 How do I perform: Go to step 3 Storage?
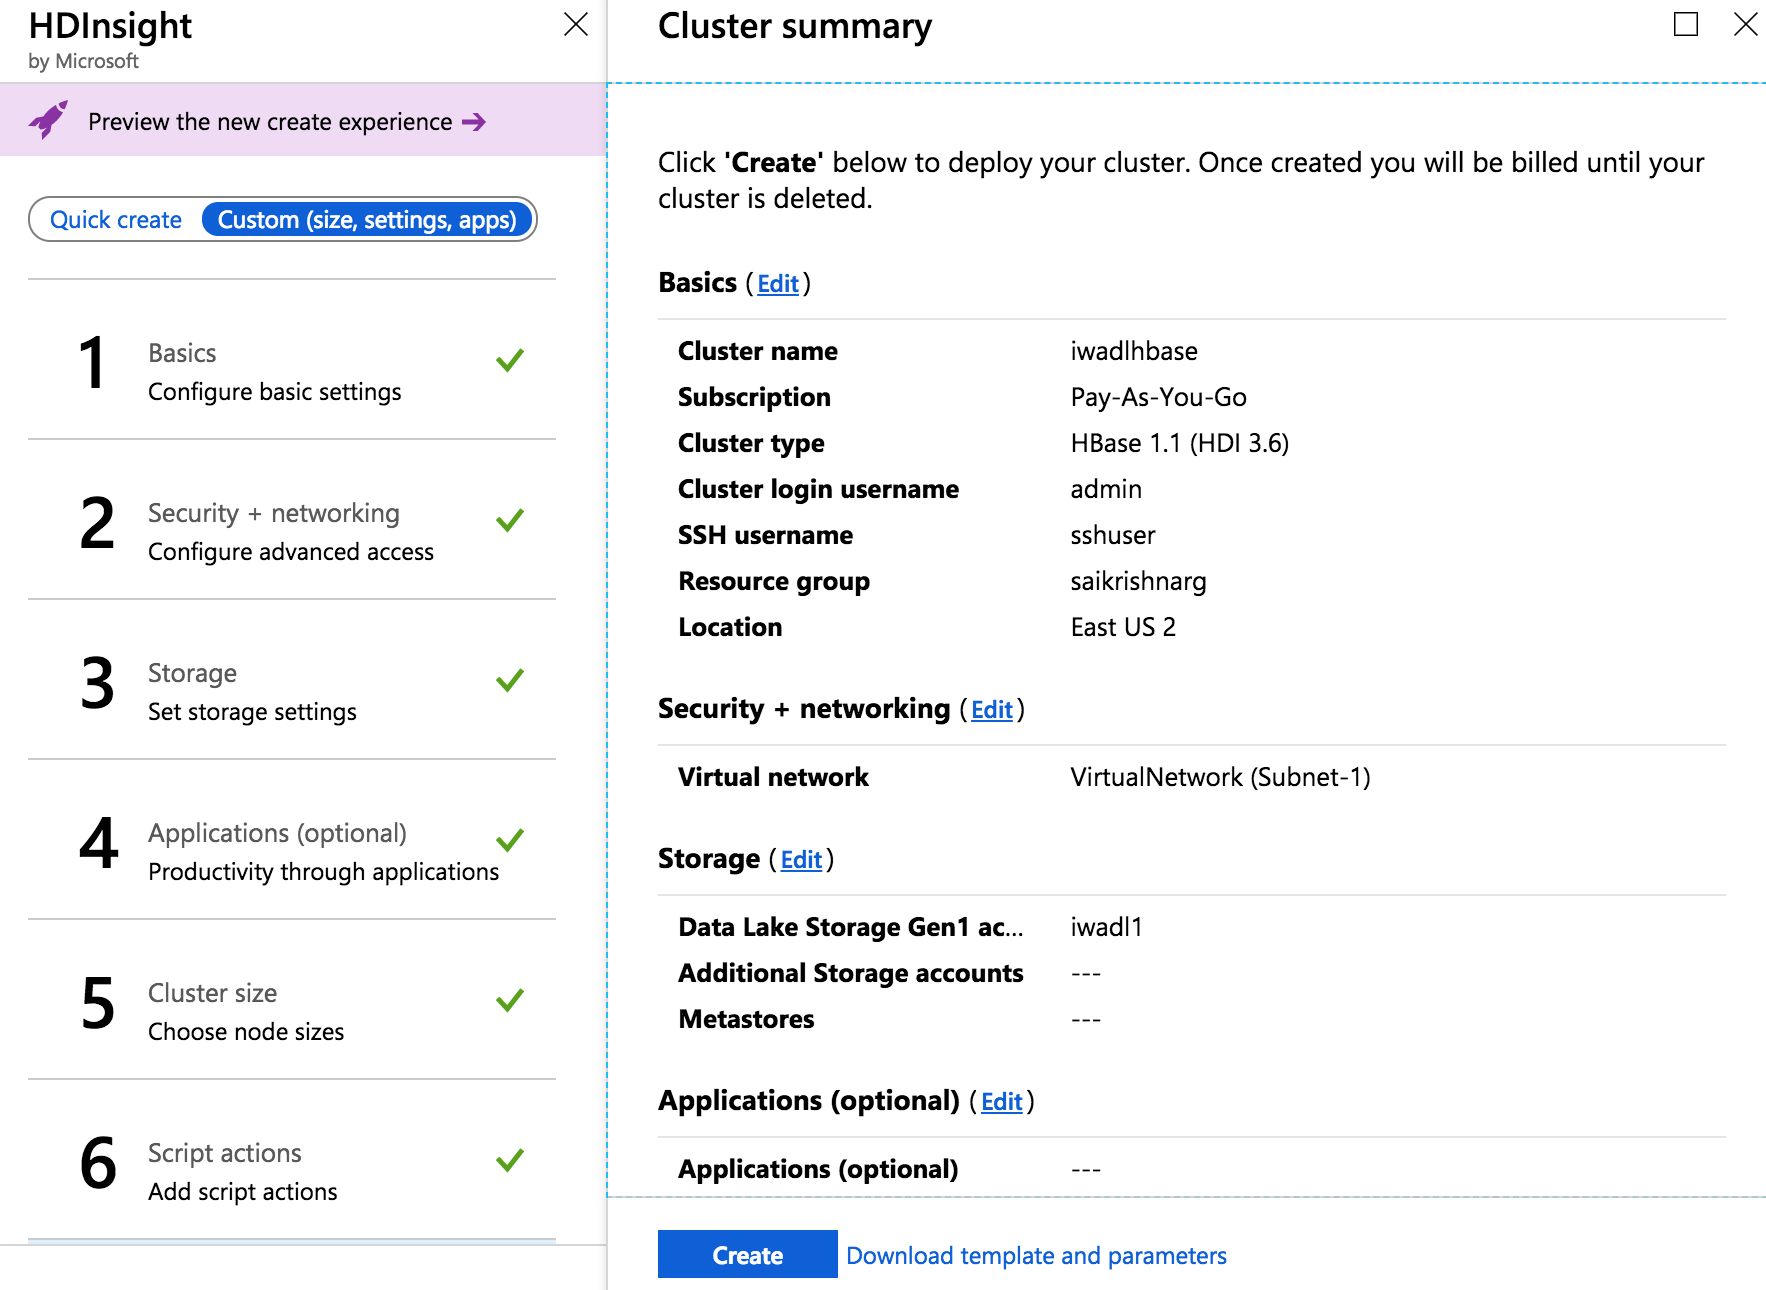tap(292, 680)
